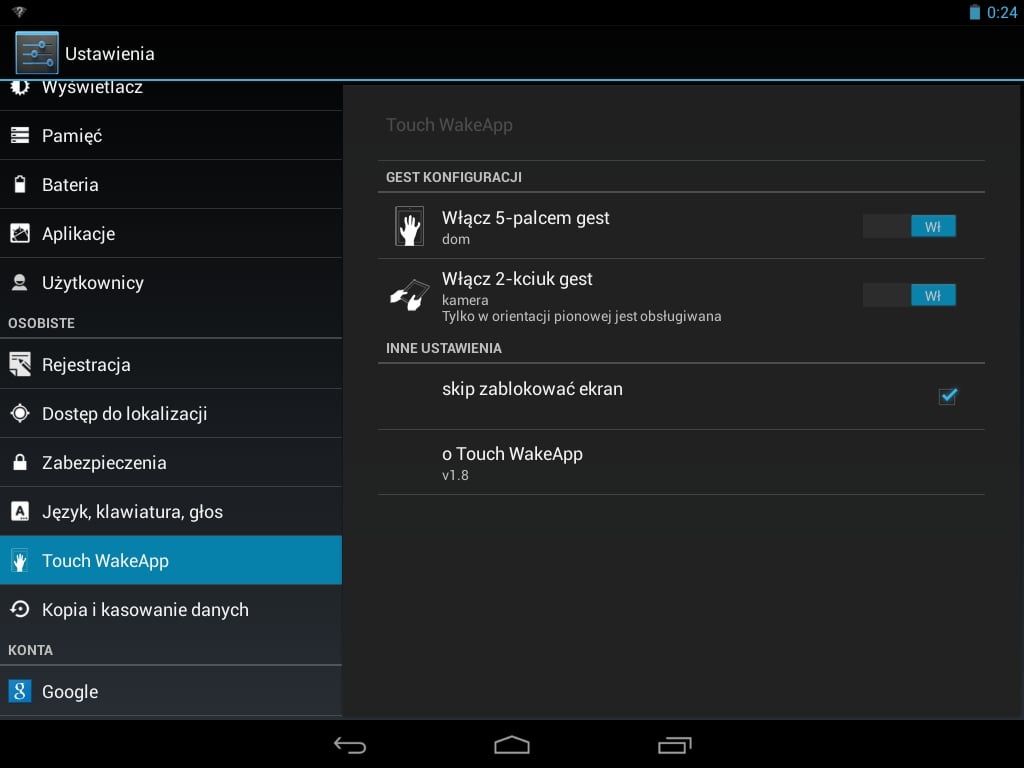Image resolution: width=1024 pixels, height=768 pixels.
Task: Open Pamięć settings
Action: tap(171, 135)
